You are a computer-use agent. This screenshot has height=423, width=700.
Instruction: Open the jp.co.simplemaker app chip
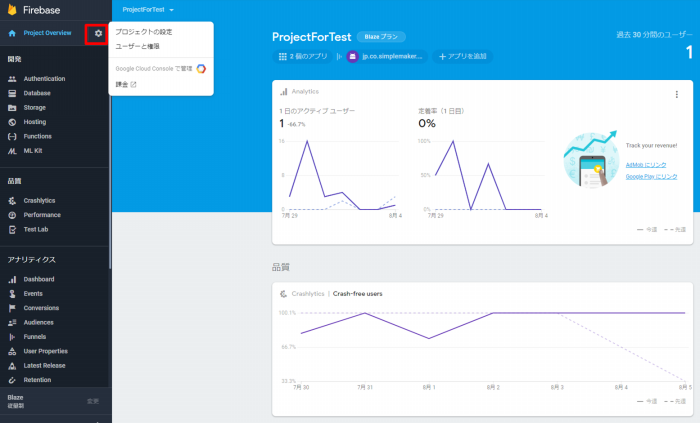[387, 57]
